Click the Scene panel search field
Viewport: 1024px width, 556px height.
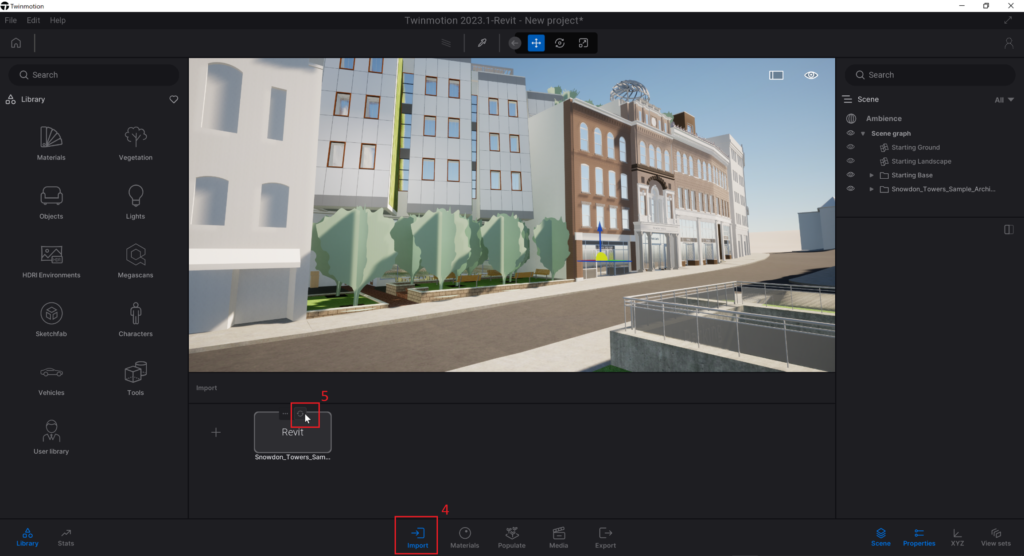coord(930,75)
